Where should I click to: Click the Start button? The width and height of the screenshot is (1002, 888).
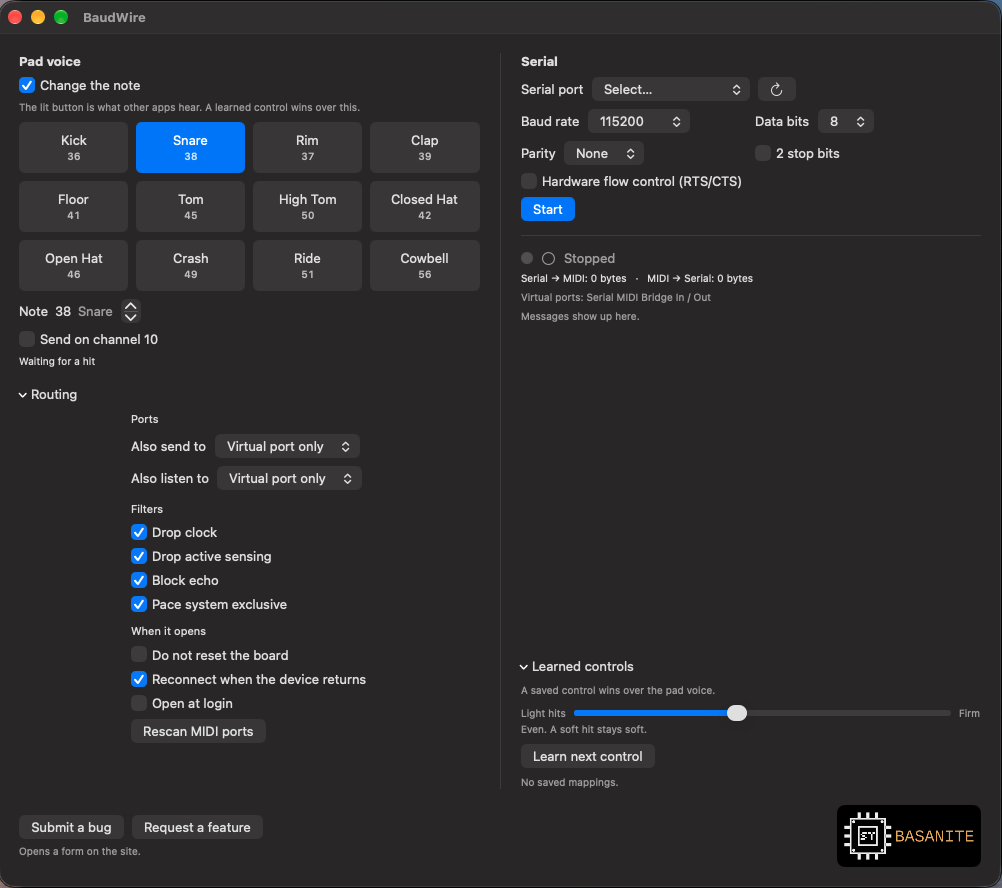click(548, 210)
